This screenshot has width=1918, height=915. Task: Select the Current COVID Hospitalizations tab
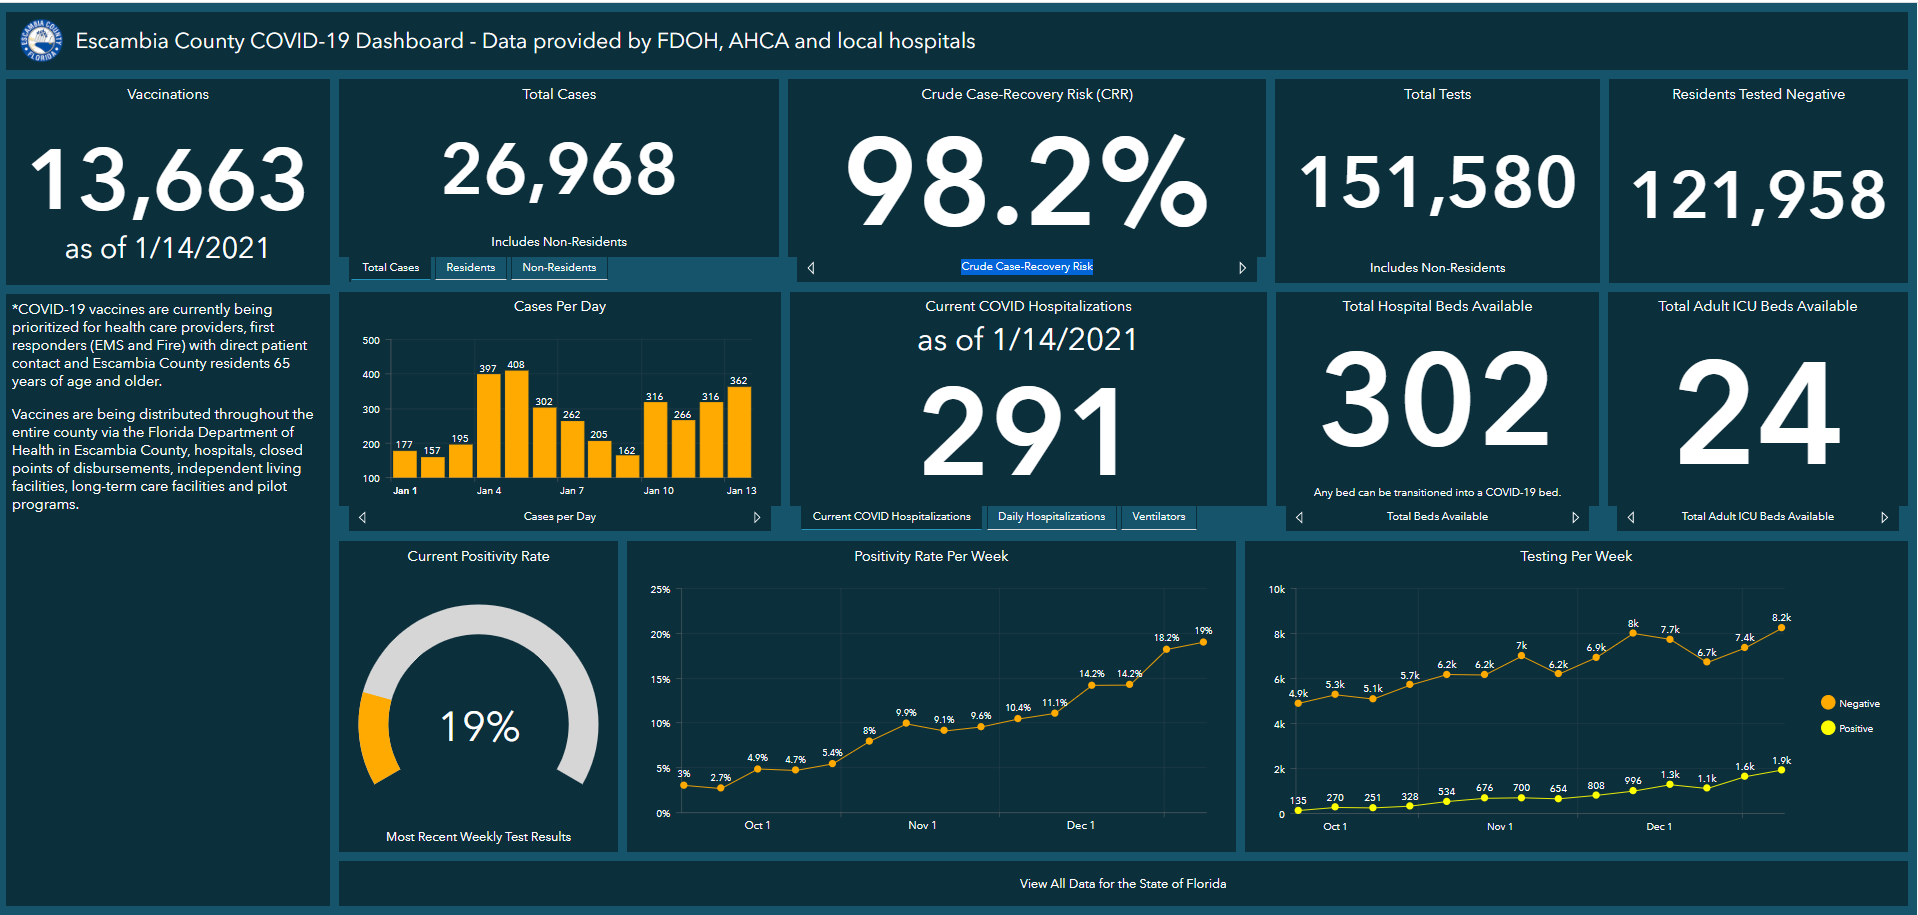tap(891, 517)
